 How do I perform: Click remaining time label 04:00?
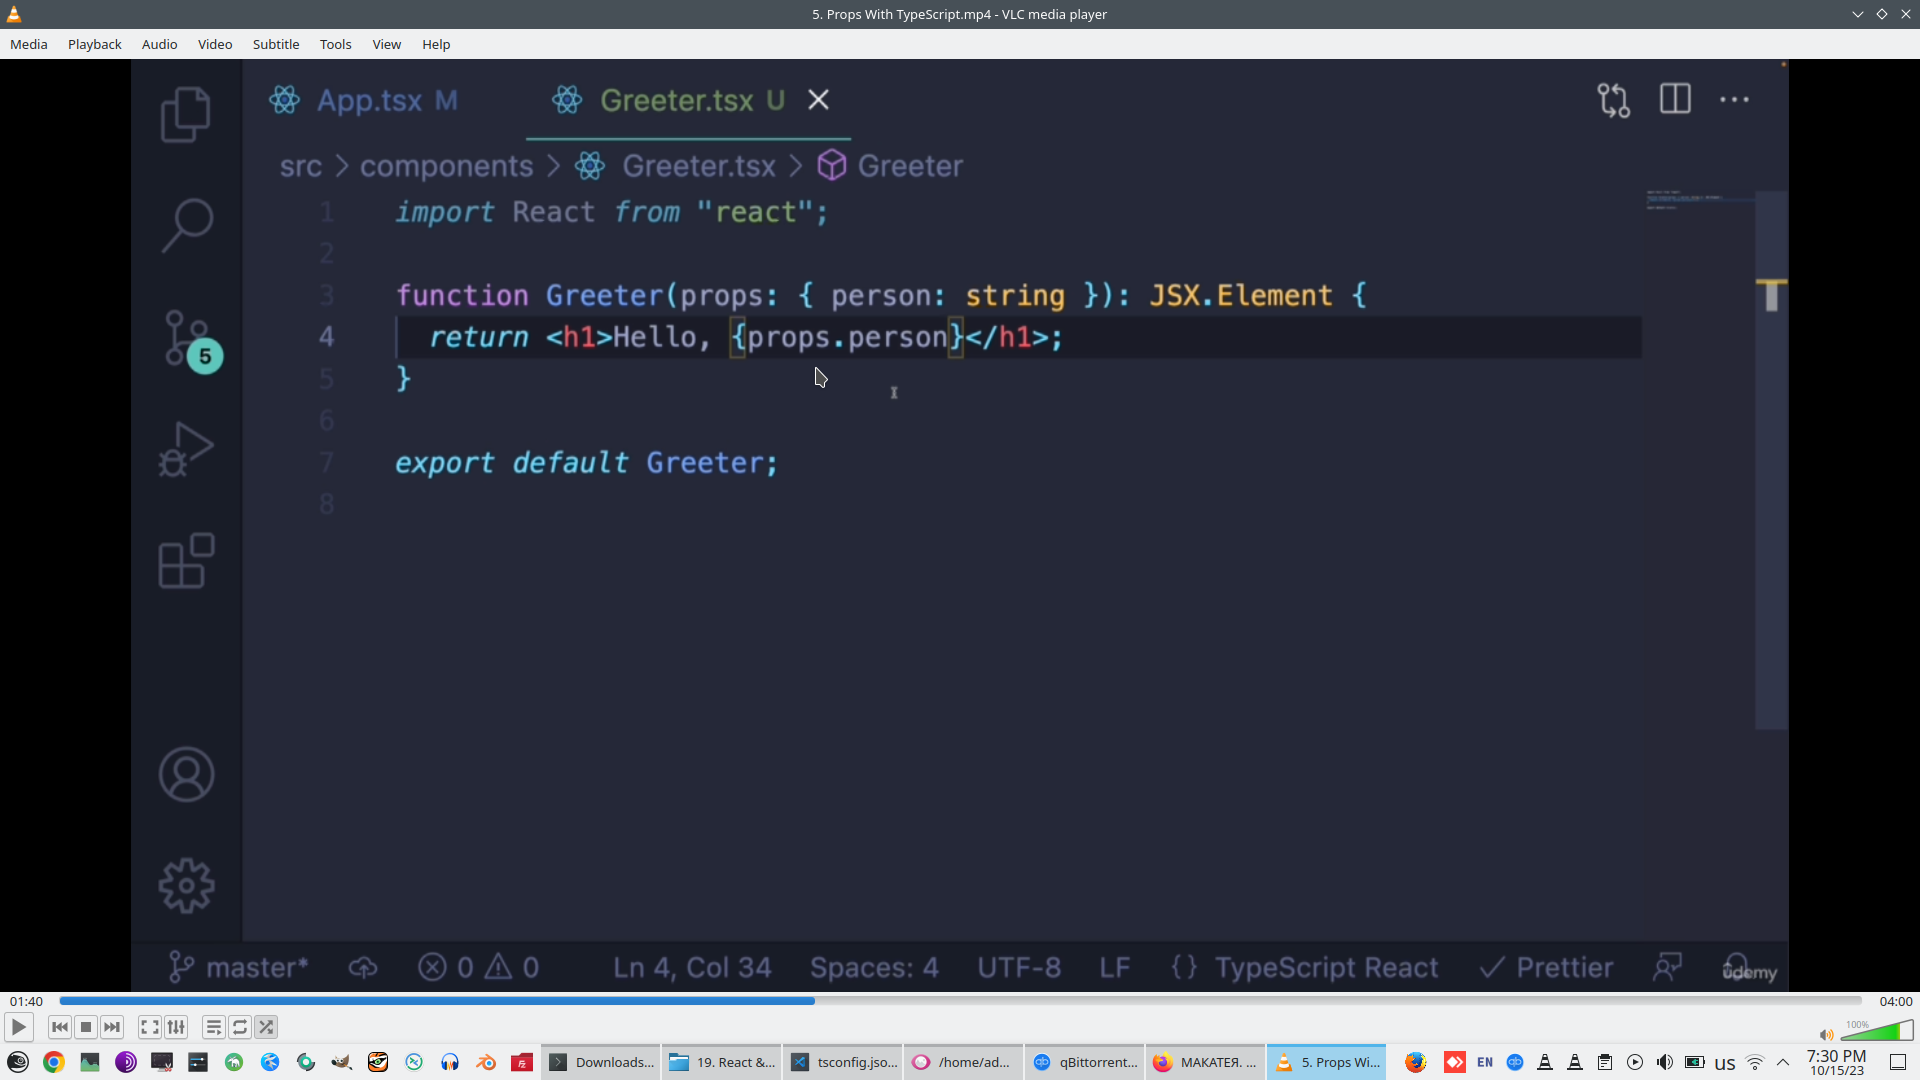1895,1001
